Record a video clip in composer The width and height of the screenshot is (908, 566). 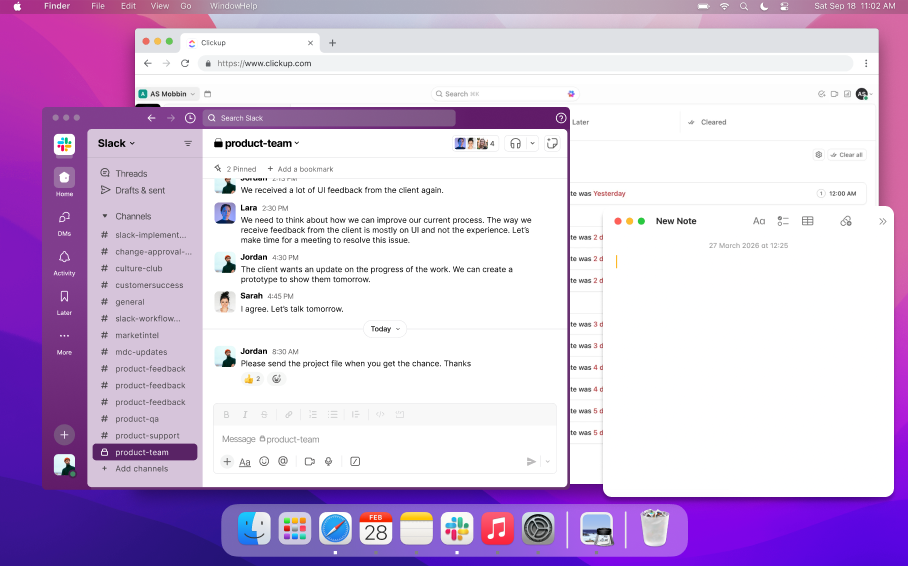[x=310, y=461]
